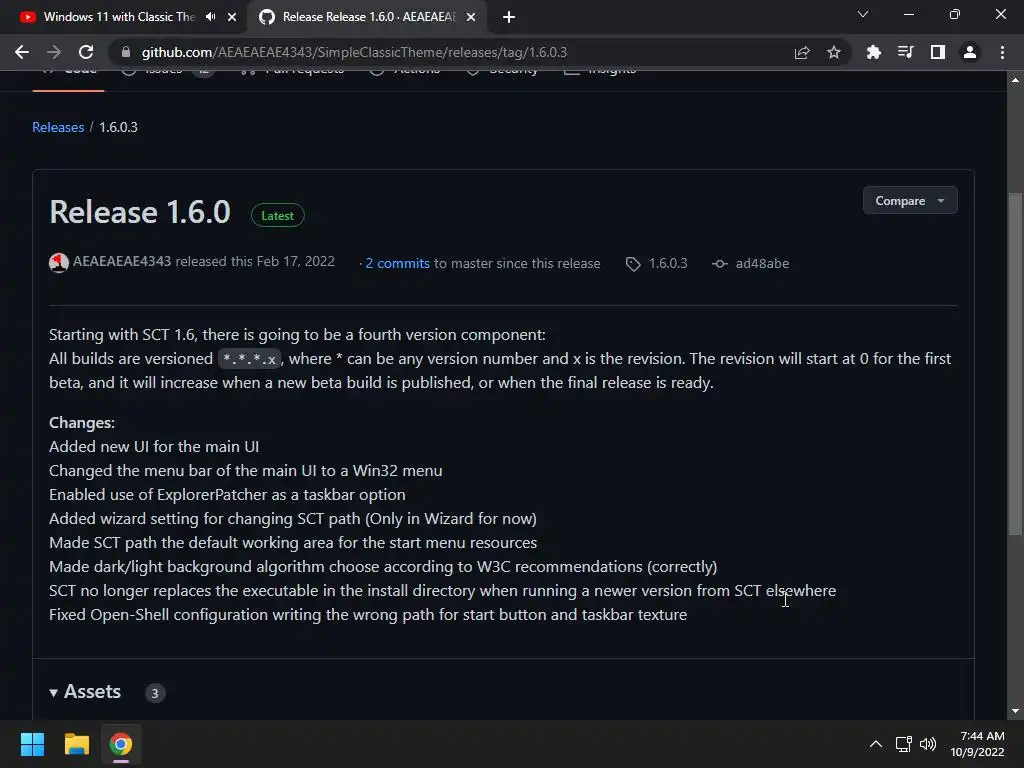Share this page using the share icon
This screenshot has height=768, width=1024.
[x=802, y=52]
